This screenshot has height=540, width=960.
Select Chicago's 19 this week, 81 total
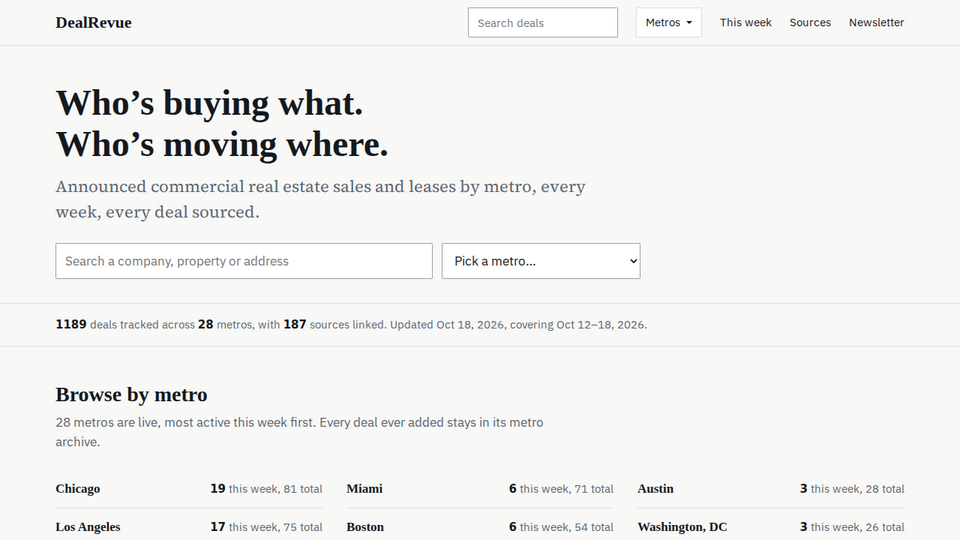(266, 489)
